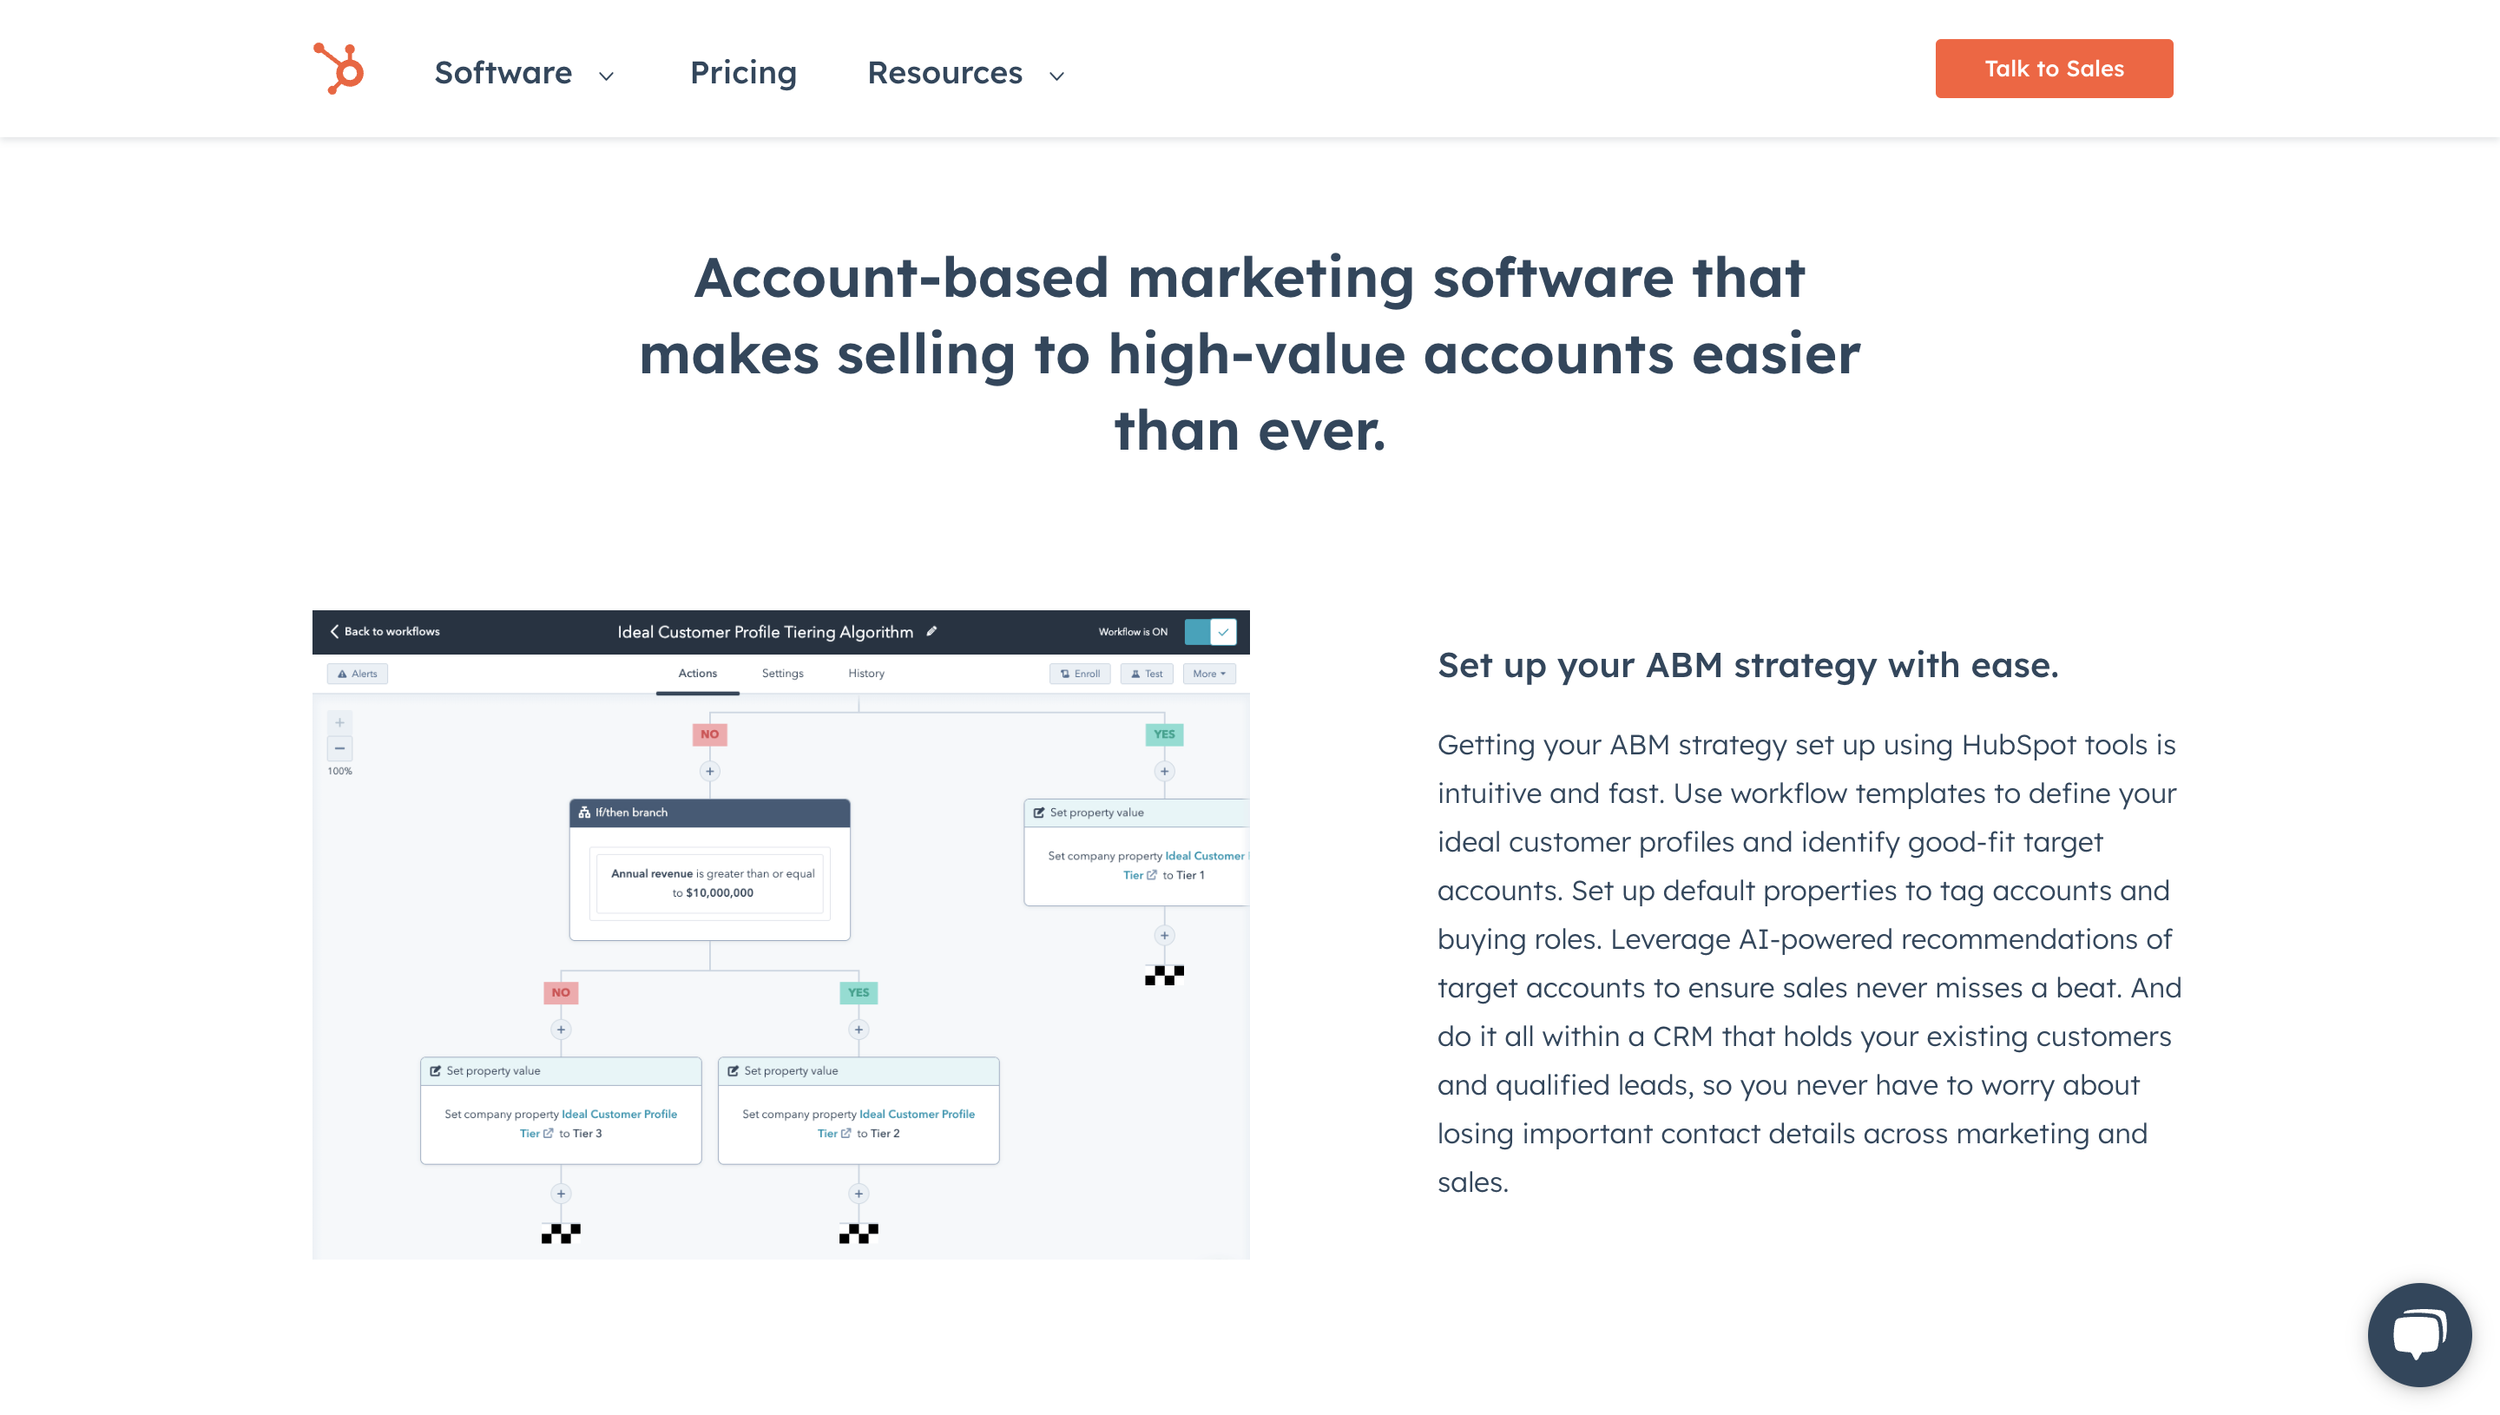This screenshot has height=1415, width=2500.
Task: Click the edit icon on the Tier 2 card header
Action: point(733,1070)
